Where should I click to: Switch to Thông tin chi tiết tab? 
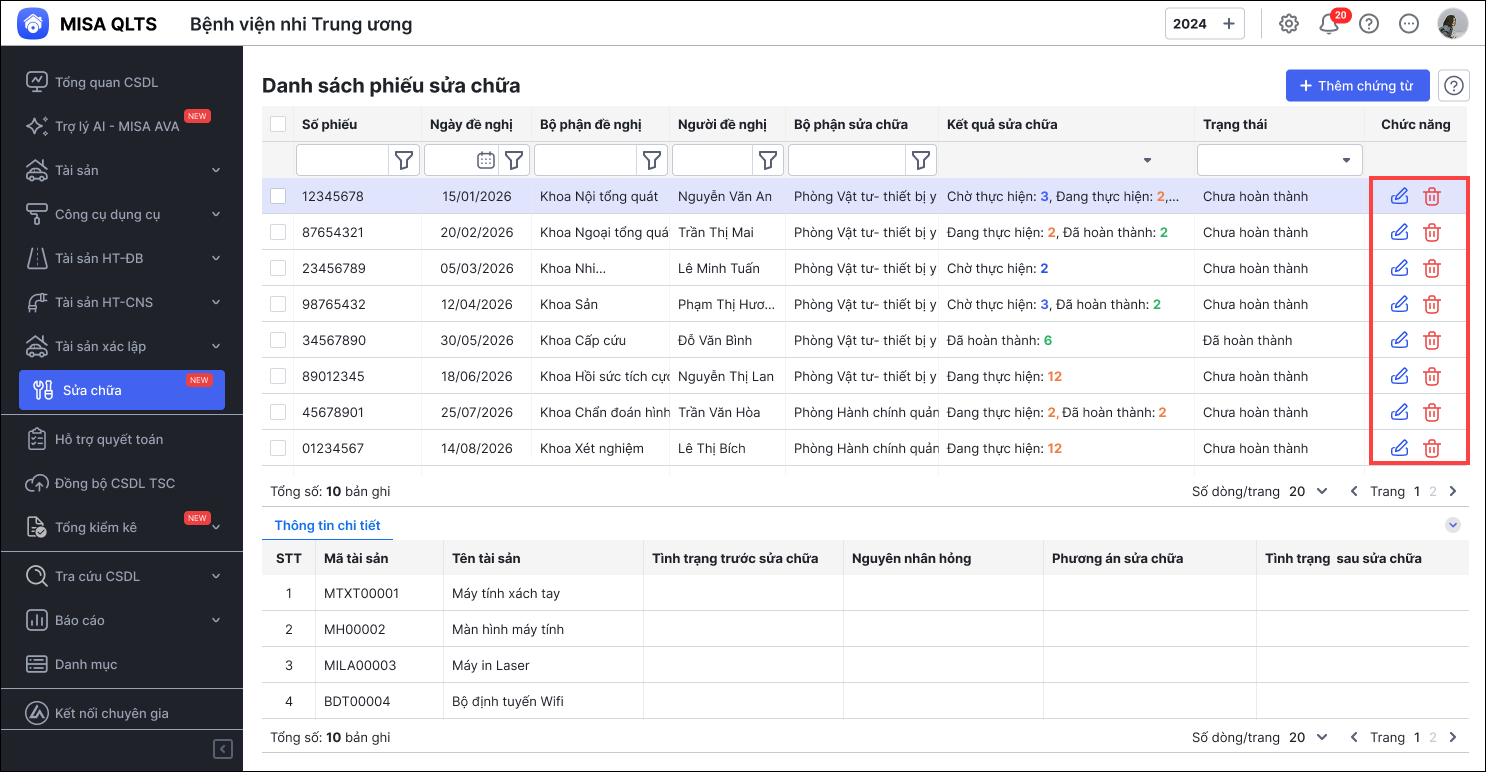[327, 525]
